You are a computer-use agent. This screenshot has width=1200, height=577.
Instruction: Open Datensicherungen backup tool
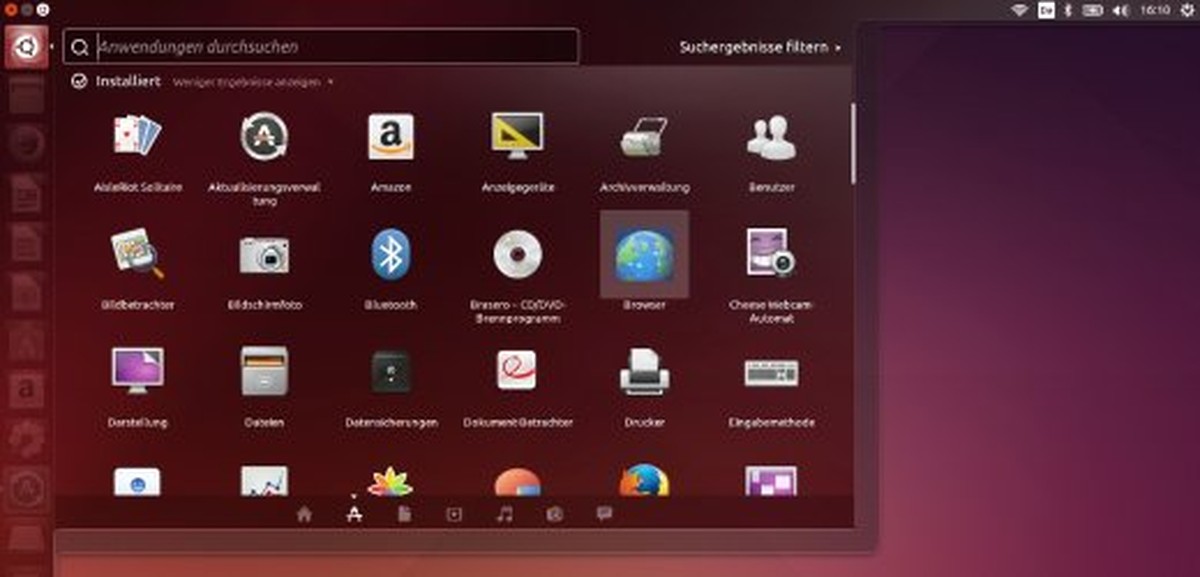(x=390, y=371)
